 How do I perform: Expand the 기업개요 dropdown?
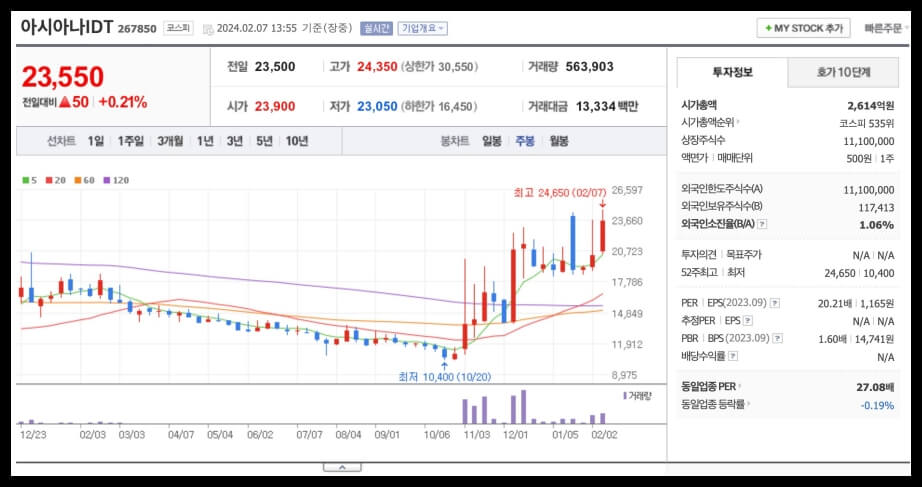pyautogui.click(x=422, y=28)
